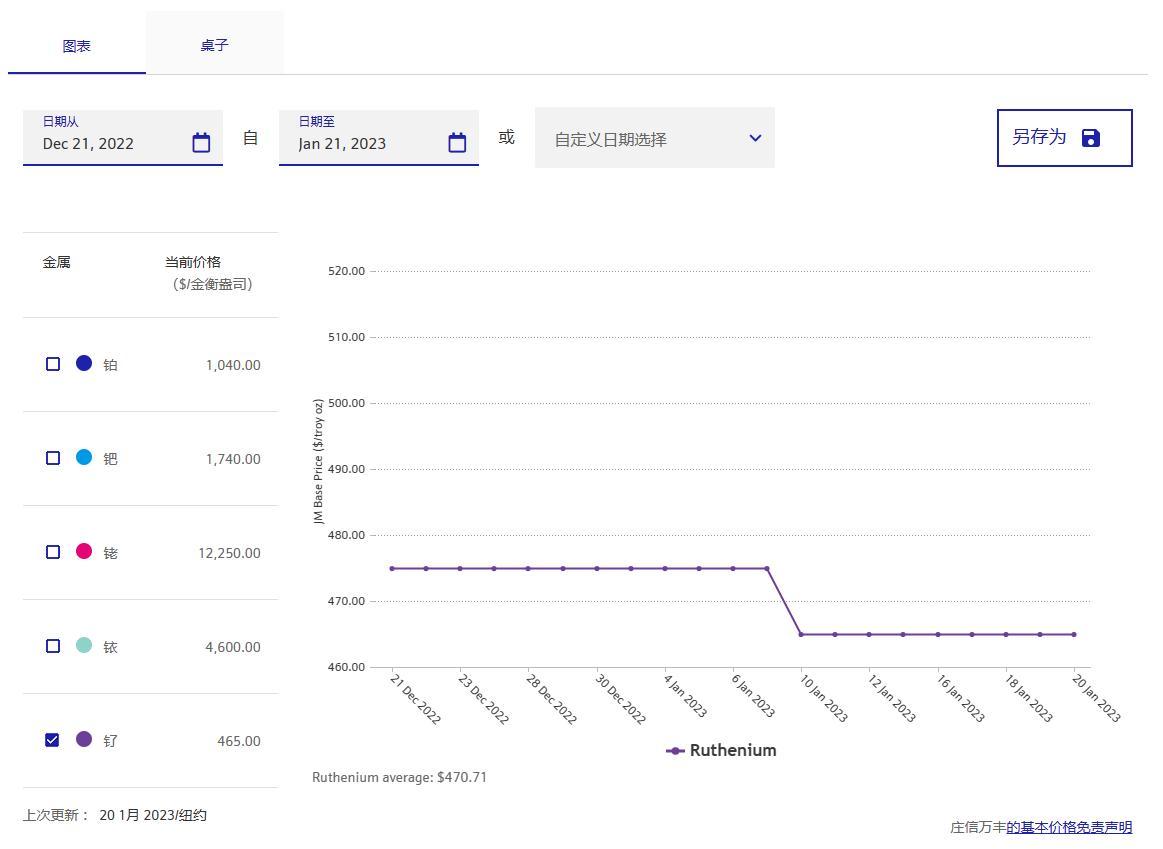Enable the 铂 platinum checkbox
Screen dimensions: 1163x849
[x=53, y=364]
